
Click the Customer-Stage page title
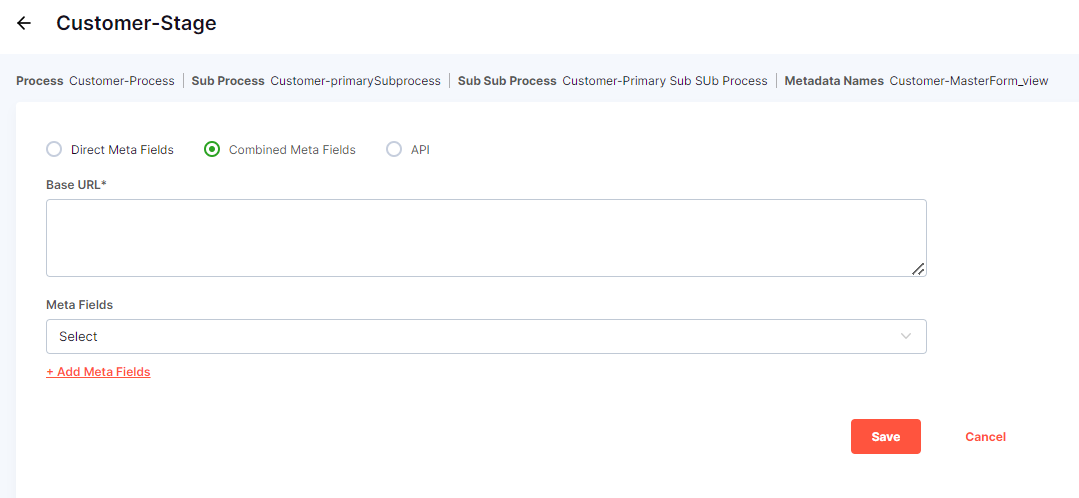pos(136,23)
